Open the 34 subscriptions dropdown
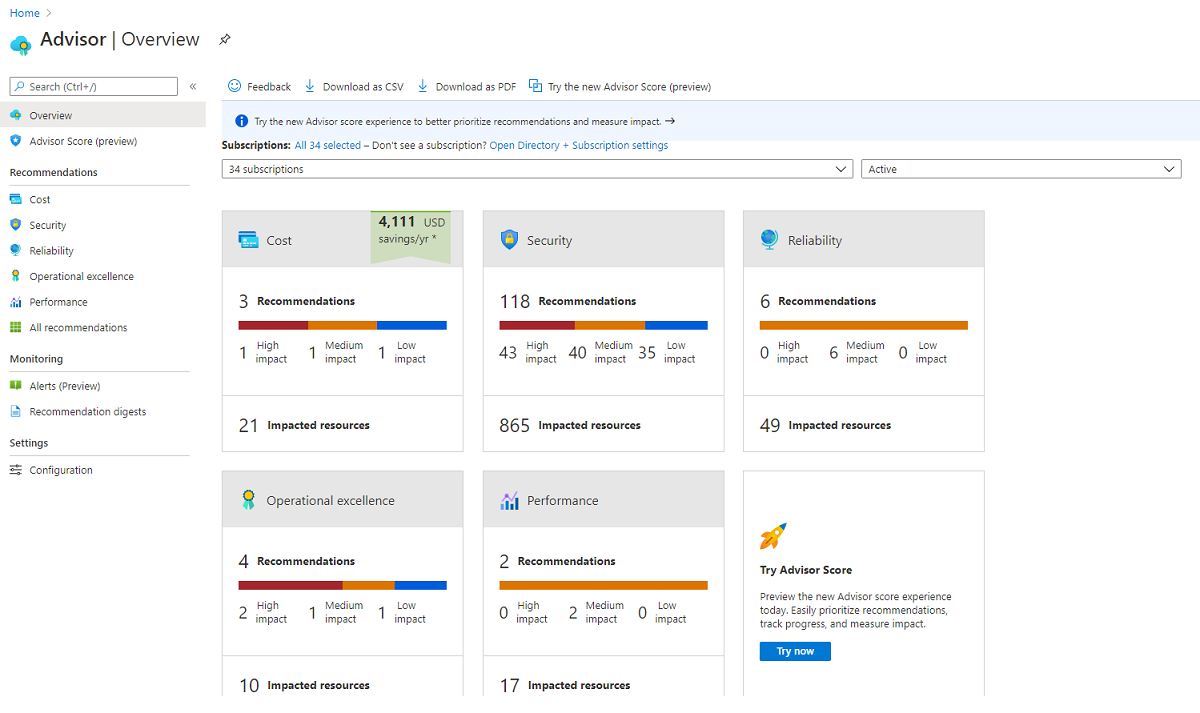Screen dimensions: 1200x713 point(537,169)
